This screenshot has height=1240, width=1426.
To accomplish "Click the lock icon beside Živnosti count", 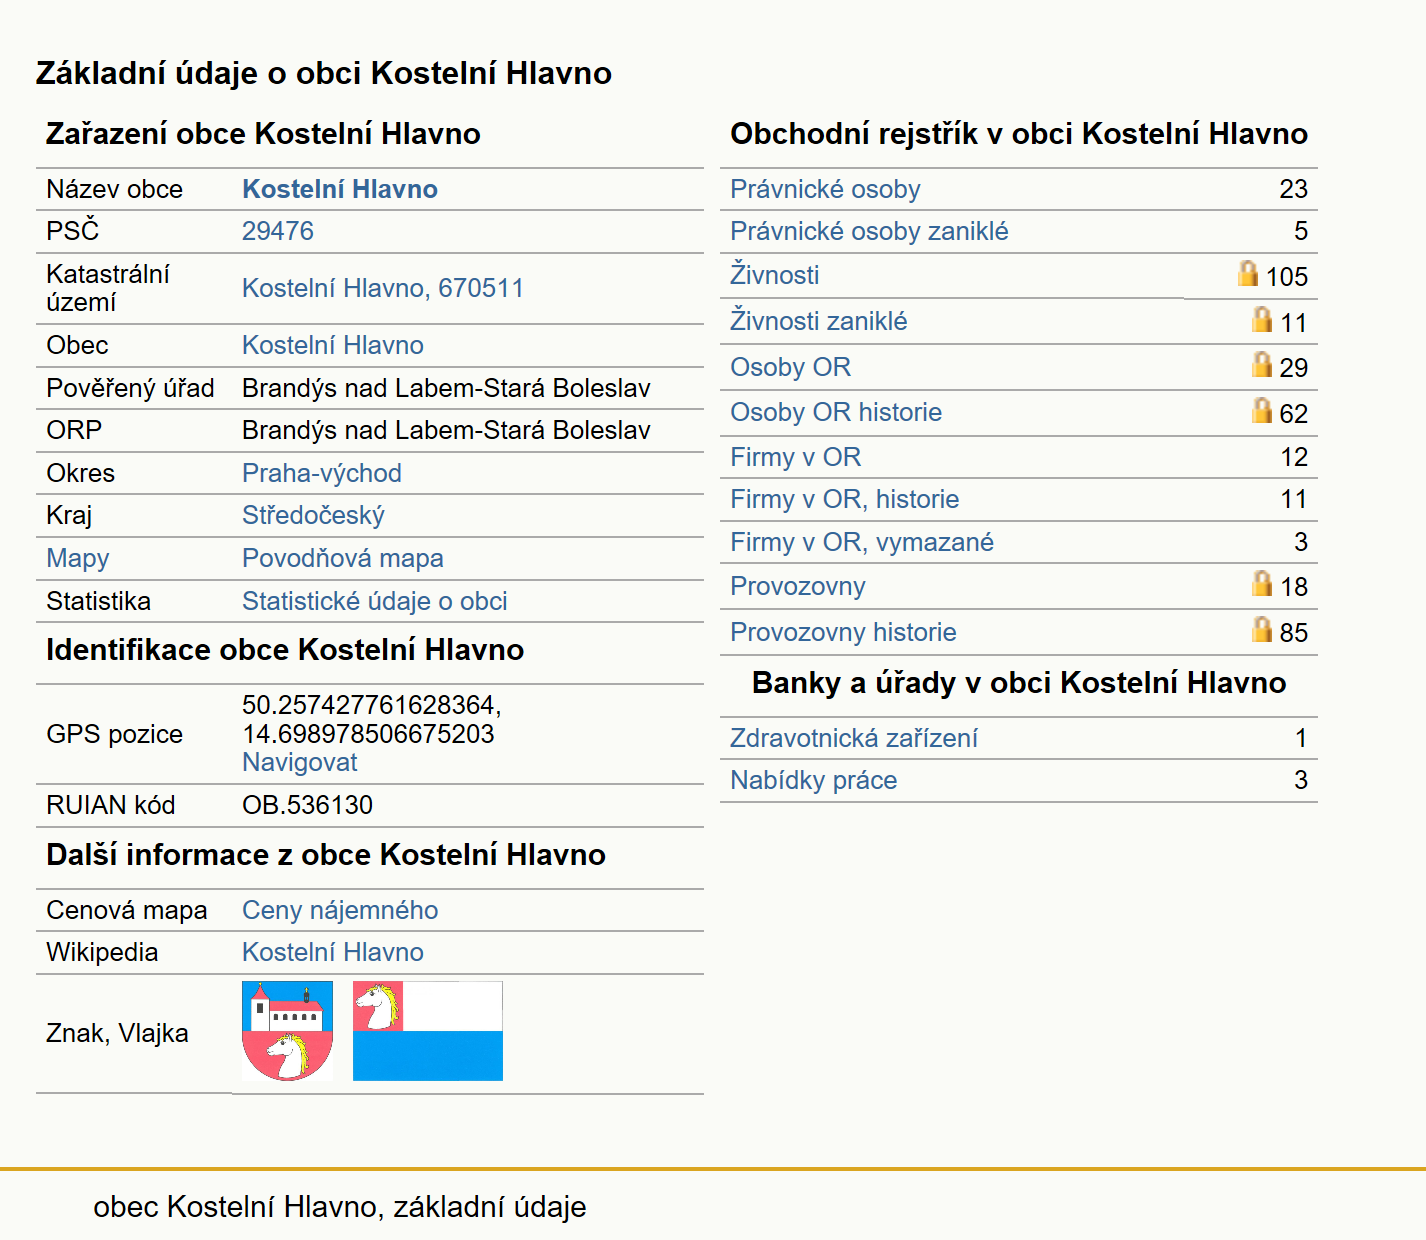I will (1247, 273).
